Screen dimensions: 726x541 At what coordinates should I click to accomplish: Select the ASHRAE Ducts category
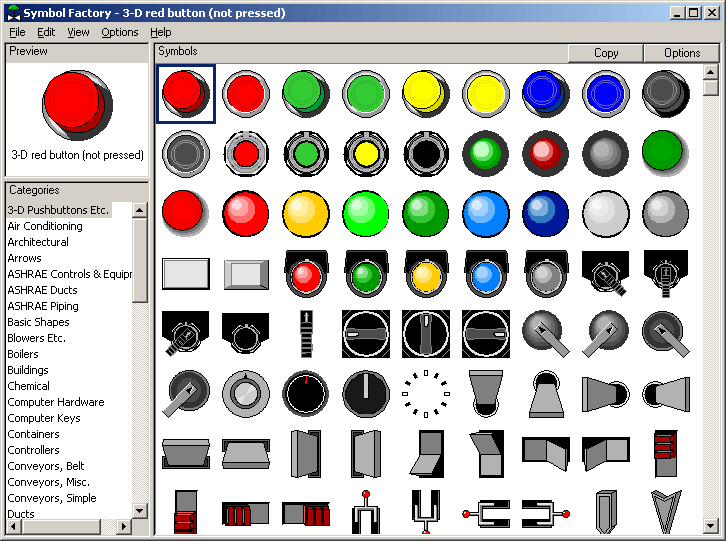[43, 290]
